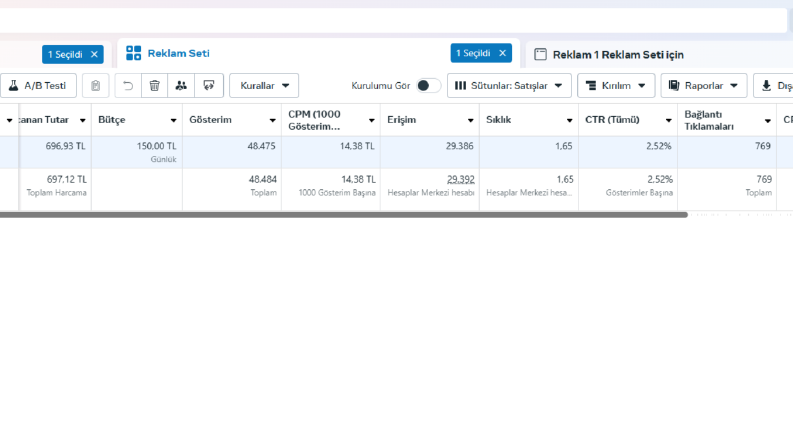Click the 48.475 impressions value
This screenshot has height=446, width=793.
pos(261,146)
